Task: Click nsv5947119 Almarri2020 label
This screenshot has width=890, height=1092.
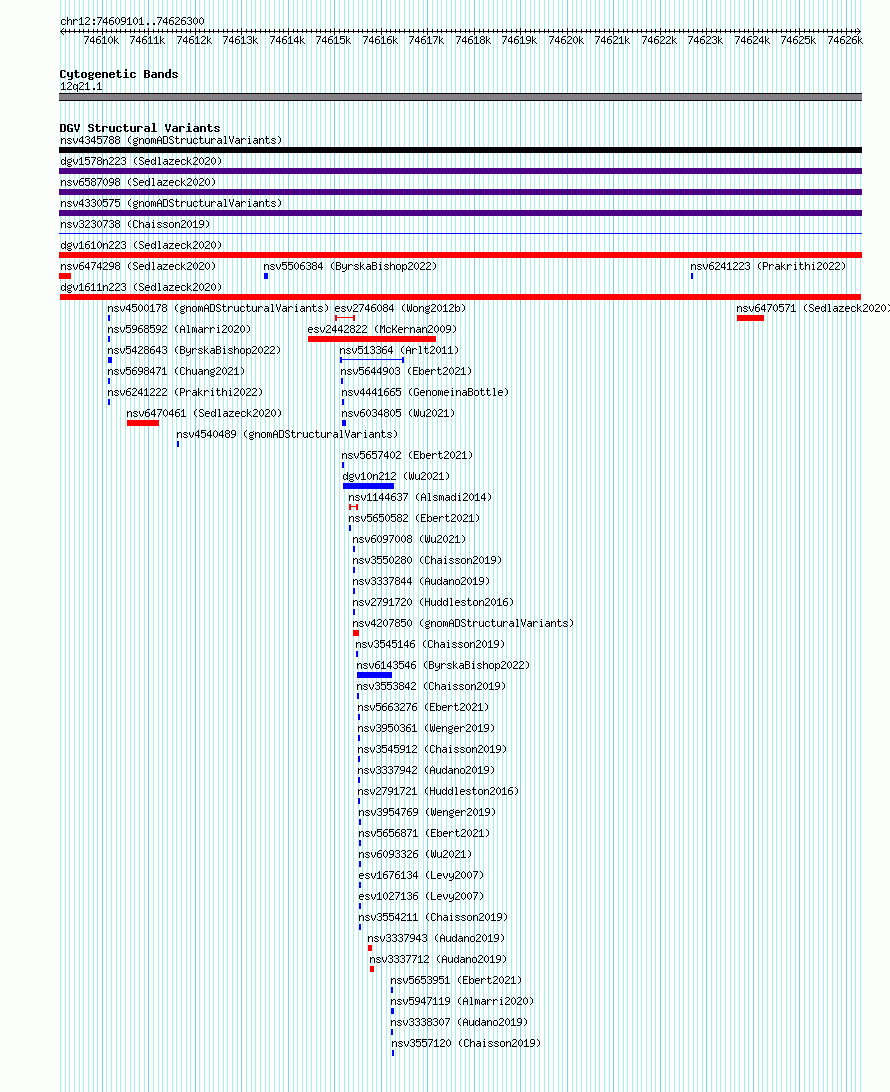Action: click(x=462, y=1001)
